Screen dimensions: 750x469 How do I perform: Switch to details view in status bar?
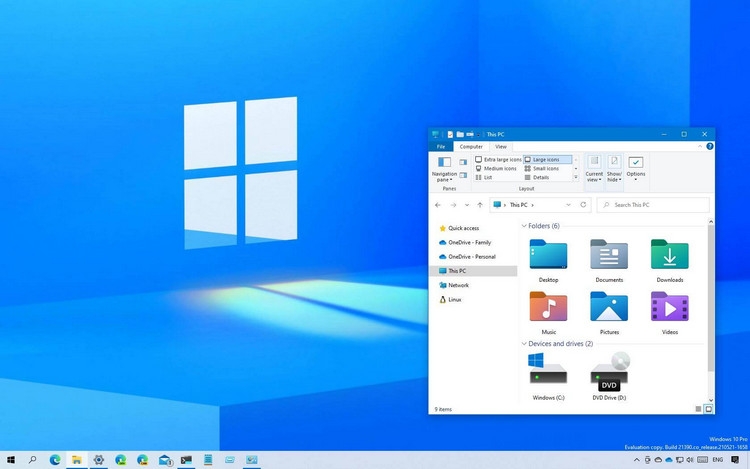(698, 409)
